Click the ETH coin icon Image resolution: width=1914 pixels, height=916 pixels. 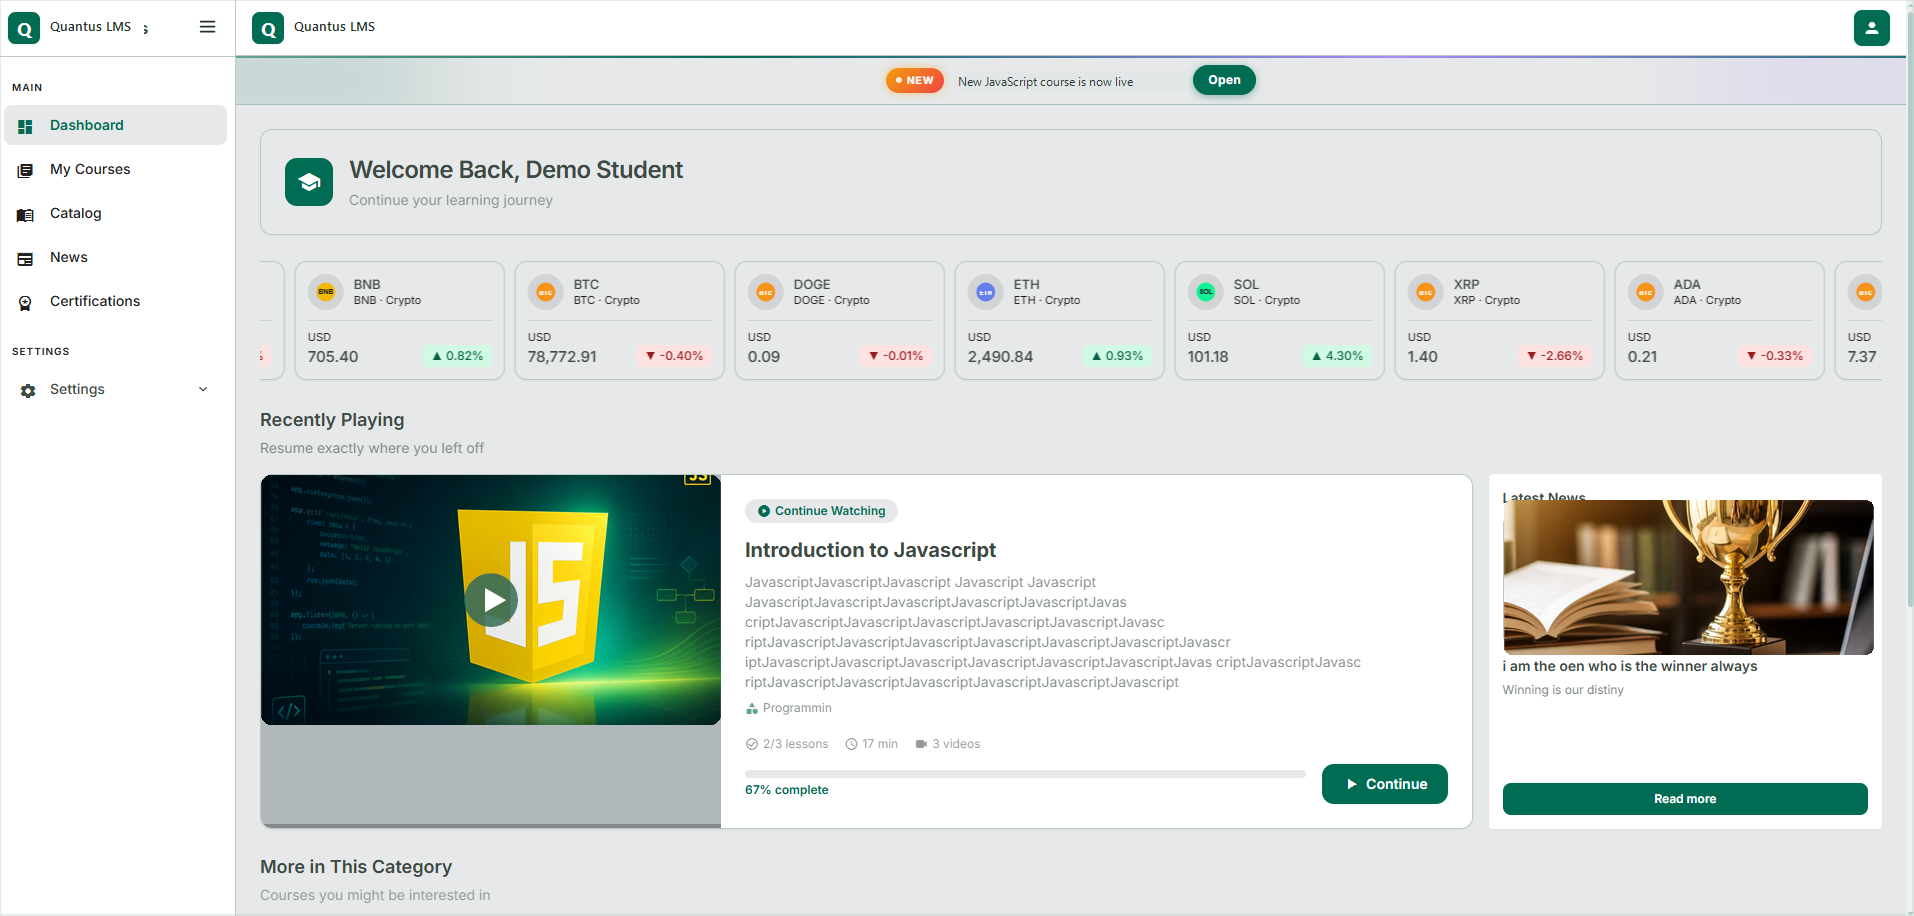pos(986,292)
